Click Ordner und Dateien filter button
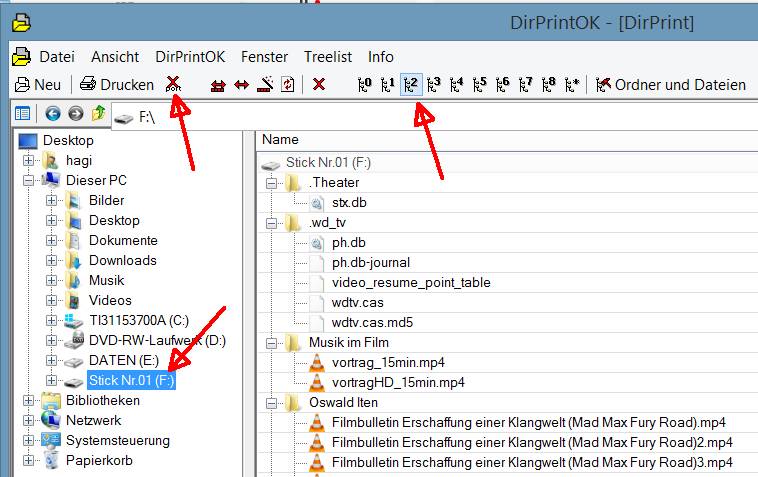 pyautogui.click(x=671, y=85)
